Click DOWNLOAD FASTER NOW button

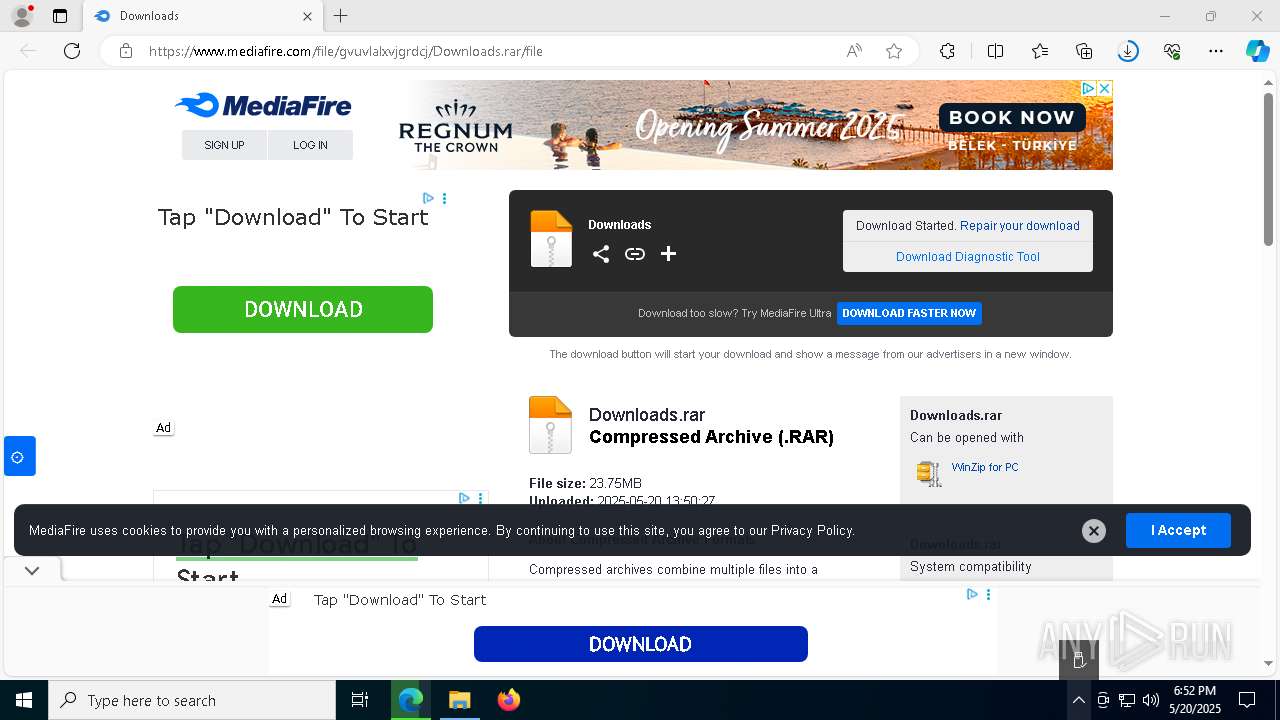coord(909,313)
